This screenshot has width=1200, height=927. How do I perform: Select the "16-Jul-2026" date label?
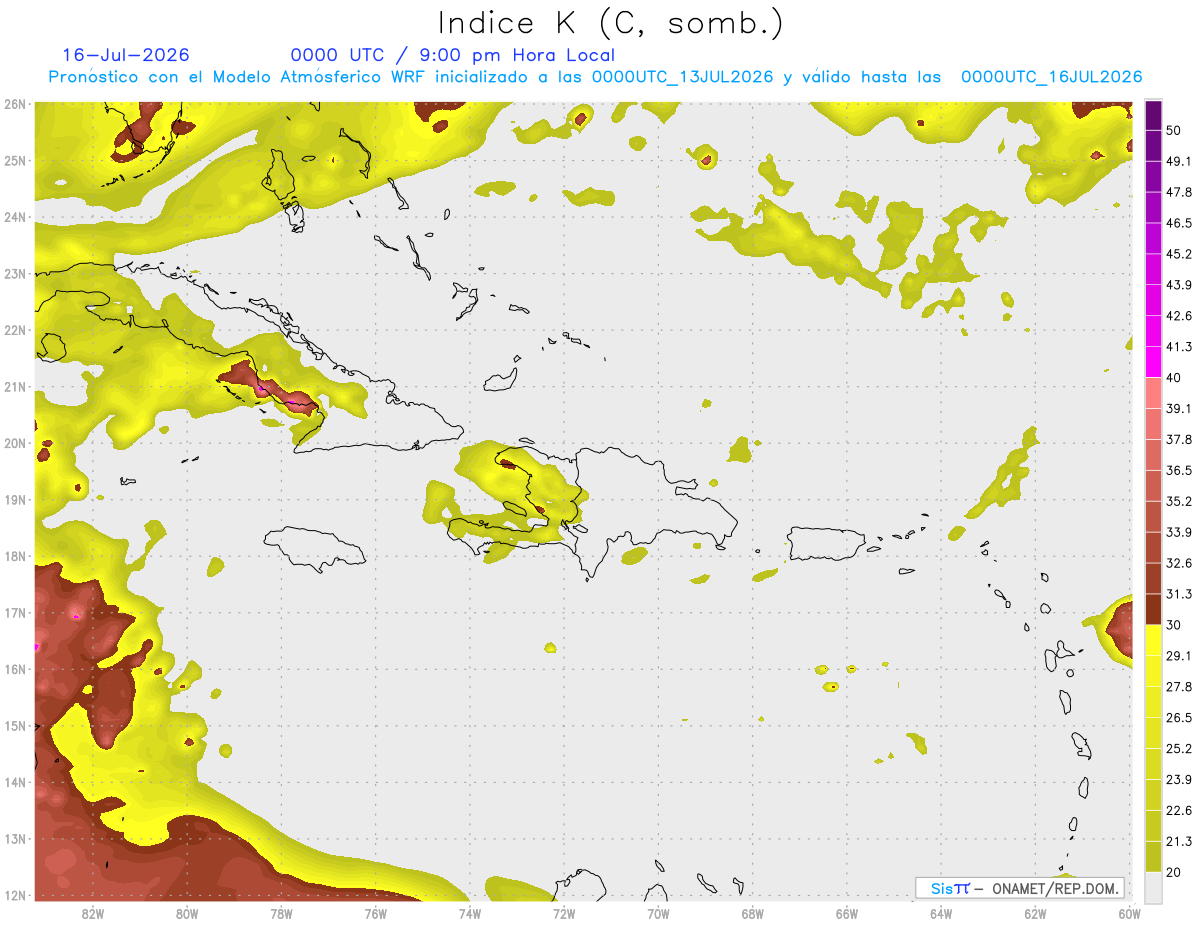(125, 55)
